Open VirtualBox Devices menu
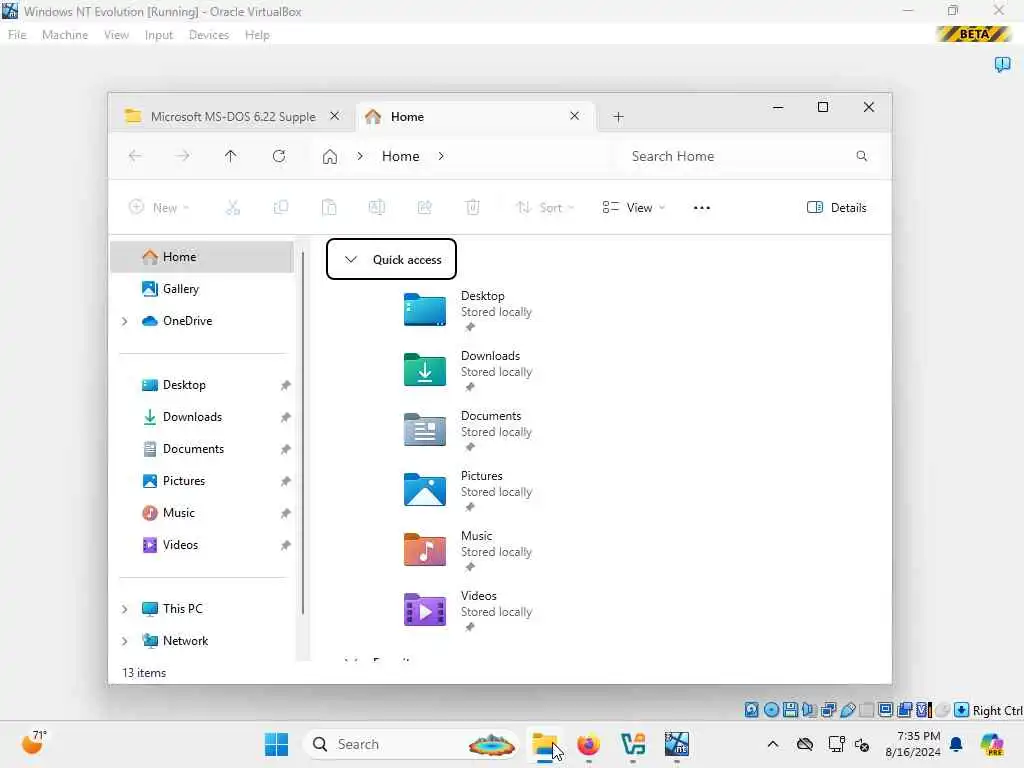1024x768 pixels. 209,35
